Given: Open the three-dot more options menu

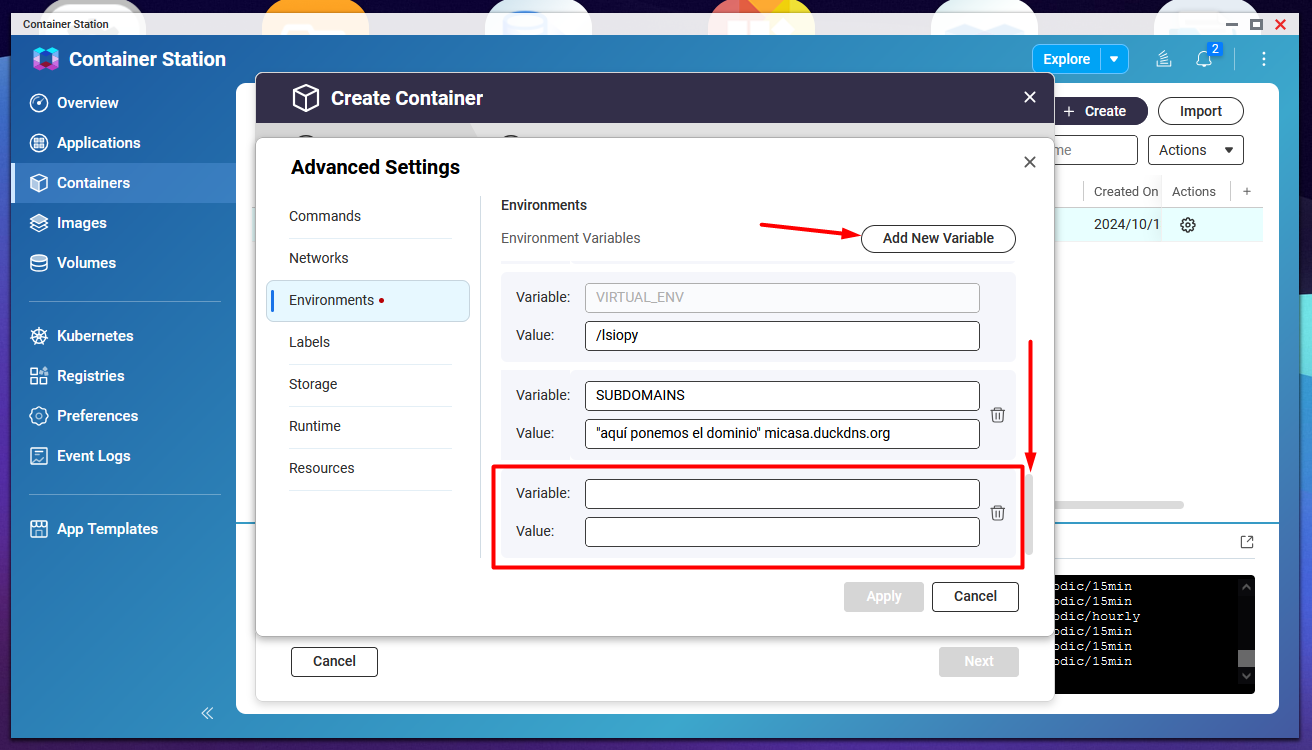Looking at the screenshot, I should [1264, 59].
